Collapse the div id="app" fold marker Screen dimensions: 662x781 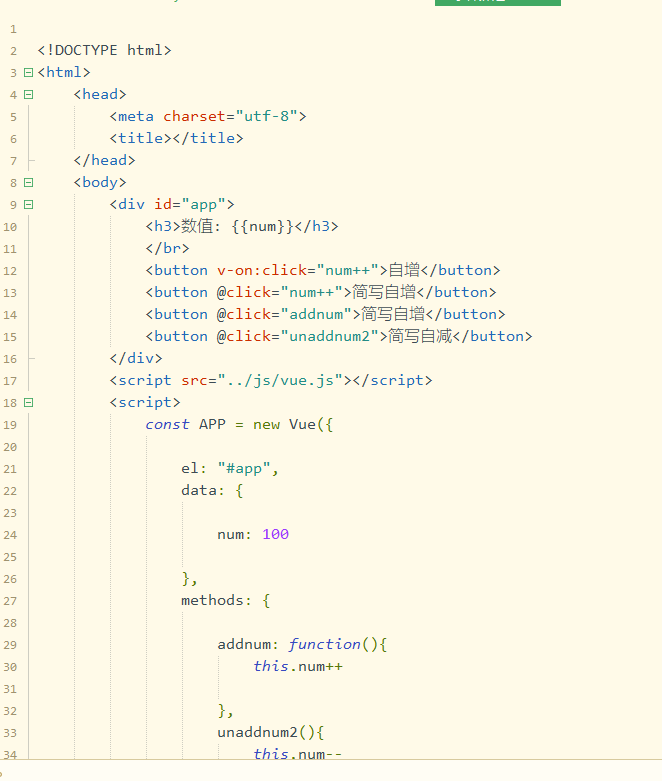pyautogui.click(x=28, y=205)
